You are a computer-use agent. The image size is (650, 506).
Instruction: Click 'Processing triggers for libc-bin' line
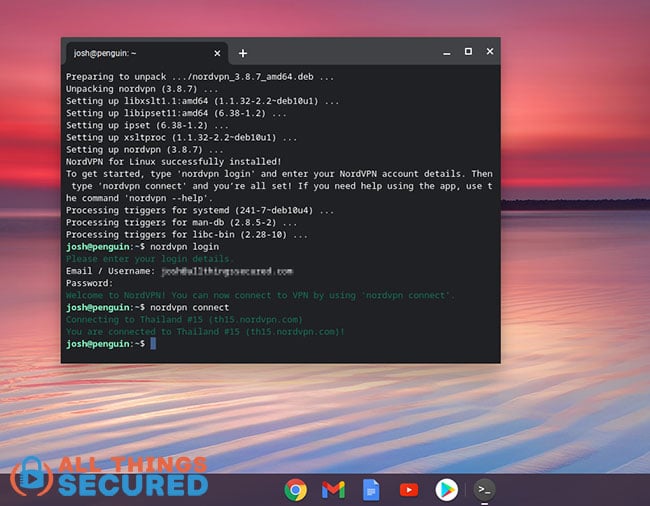(x=187, y=235)
